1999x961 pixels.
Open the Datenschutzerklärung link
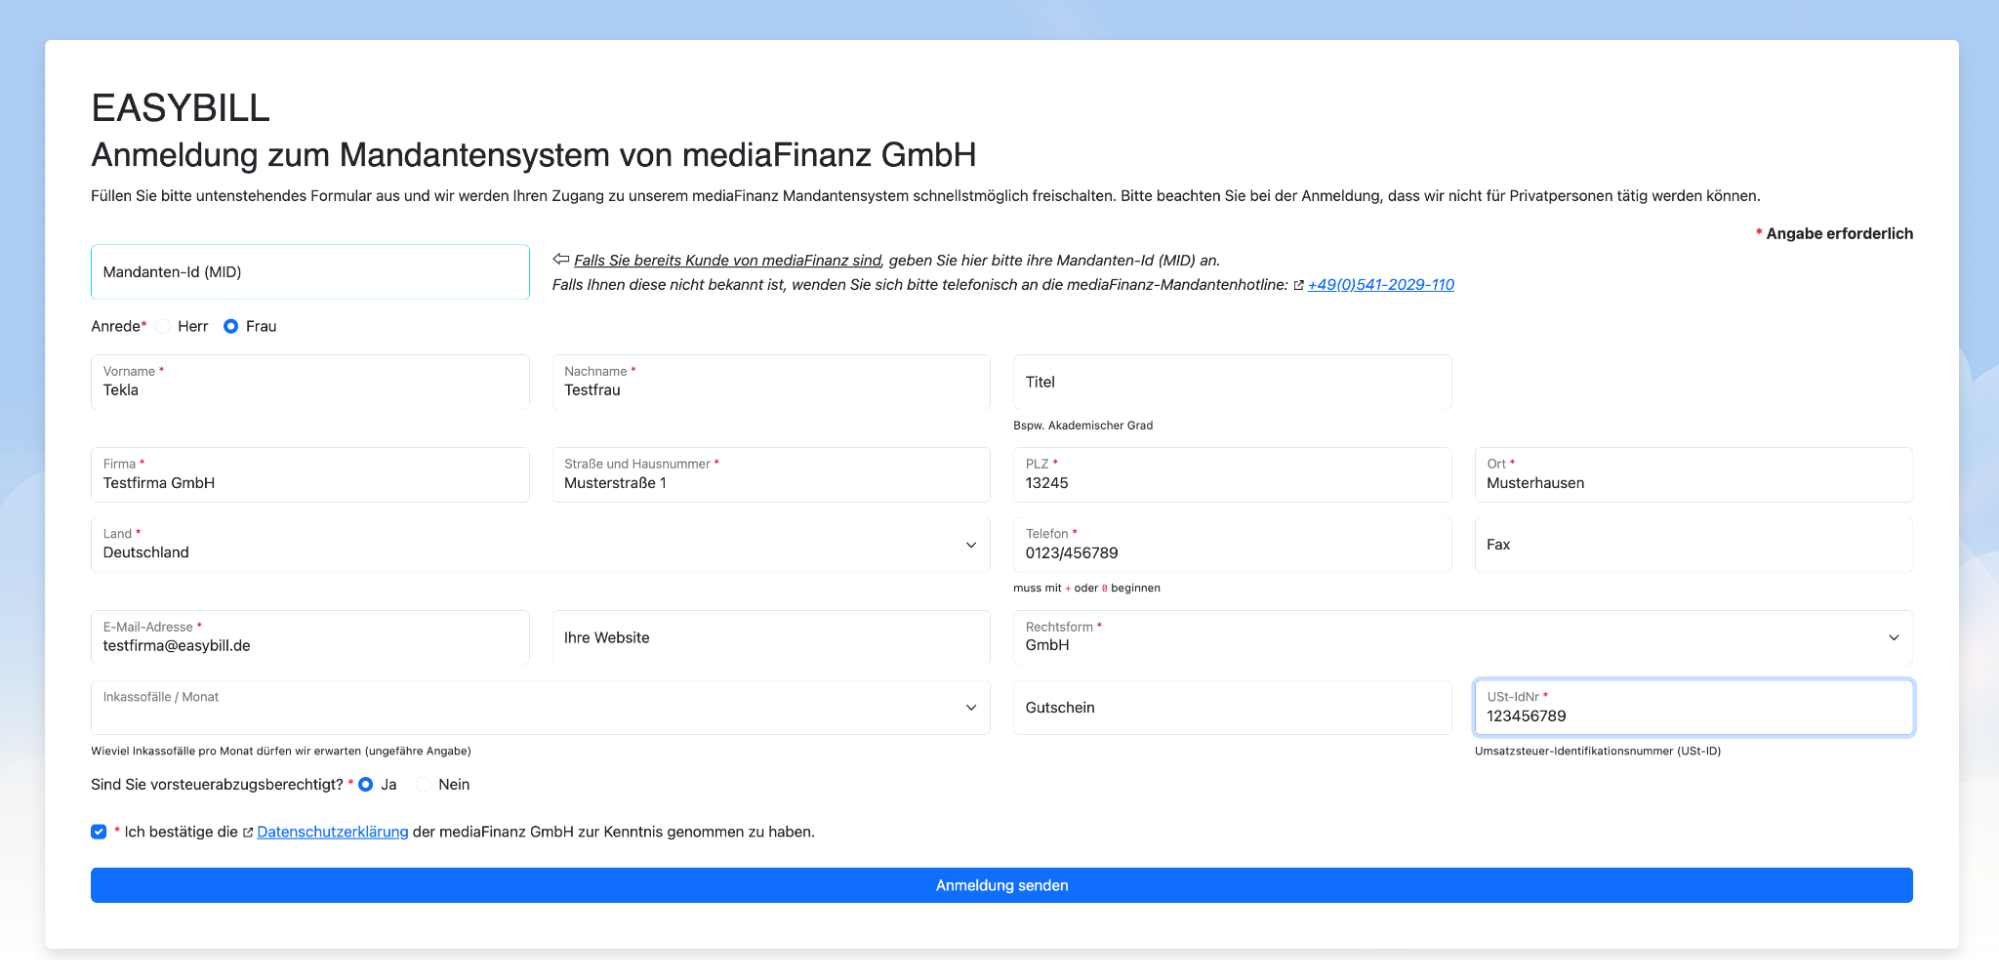(333, 832)
